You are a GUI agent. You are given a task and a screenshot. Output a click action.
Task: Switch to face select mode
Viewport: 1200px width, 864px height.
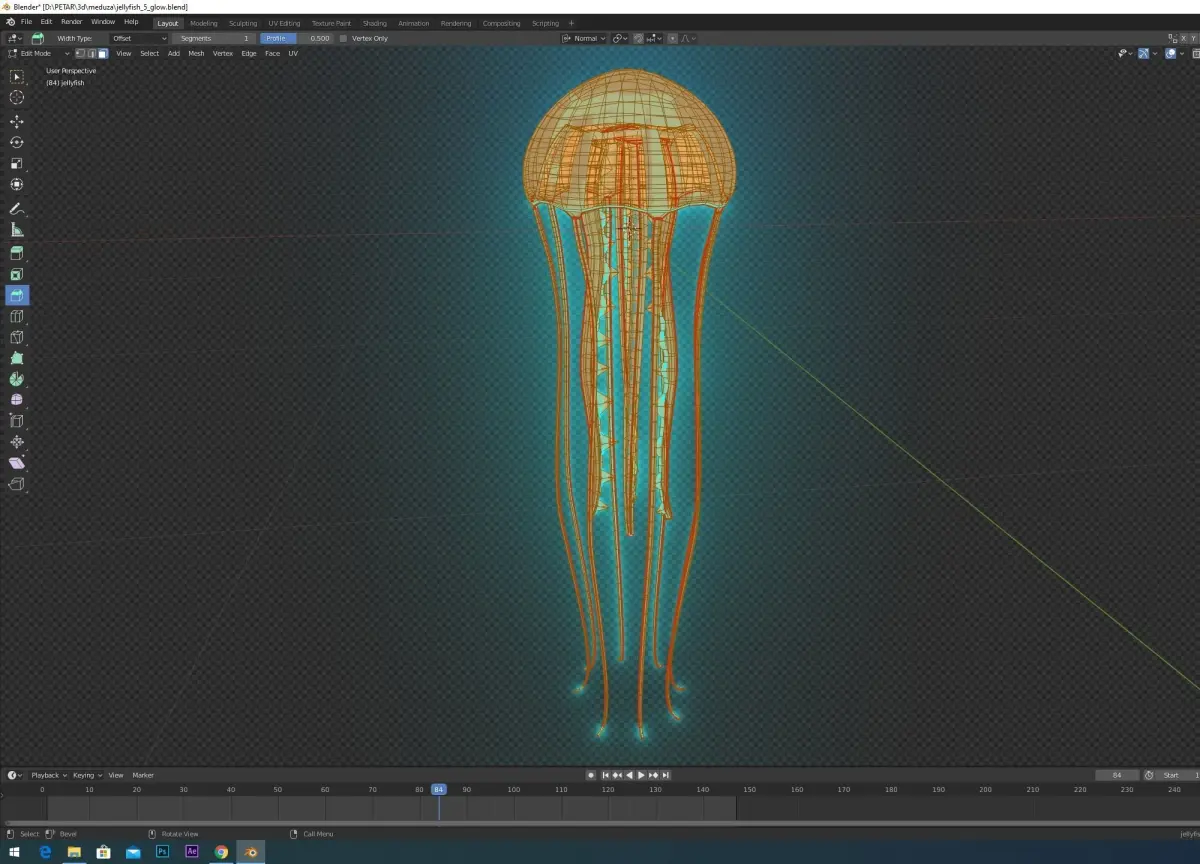coord(103,53)
